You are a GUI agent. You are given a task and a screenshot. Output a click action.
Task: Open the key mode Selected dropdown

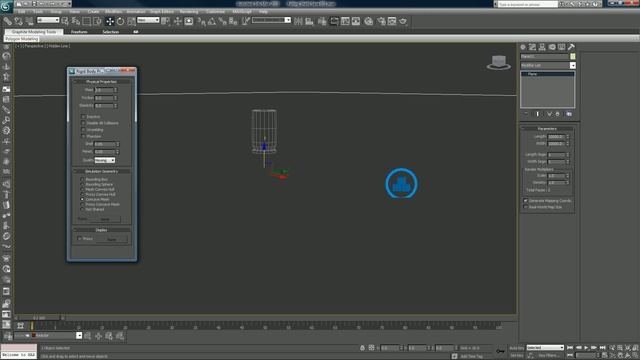(545, 348)
